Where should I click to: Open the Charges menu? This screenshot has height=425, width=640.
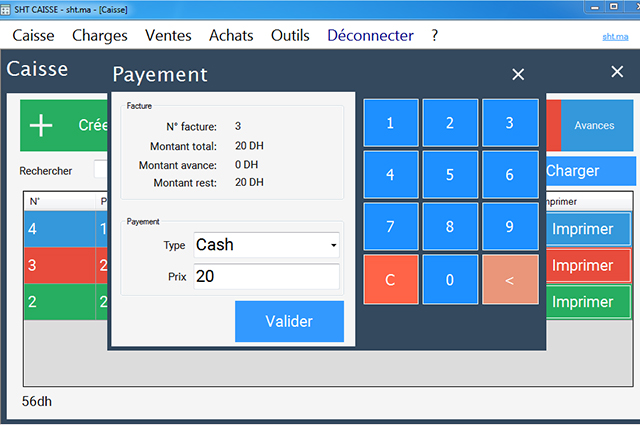[100, 36]
